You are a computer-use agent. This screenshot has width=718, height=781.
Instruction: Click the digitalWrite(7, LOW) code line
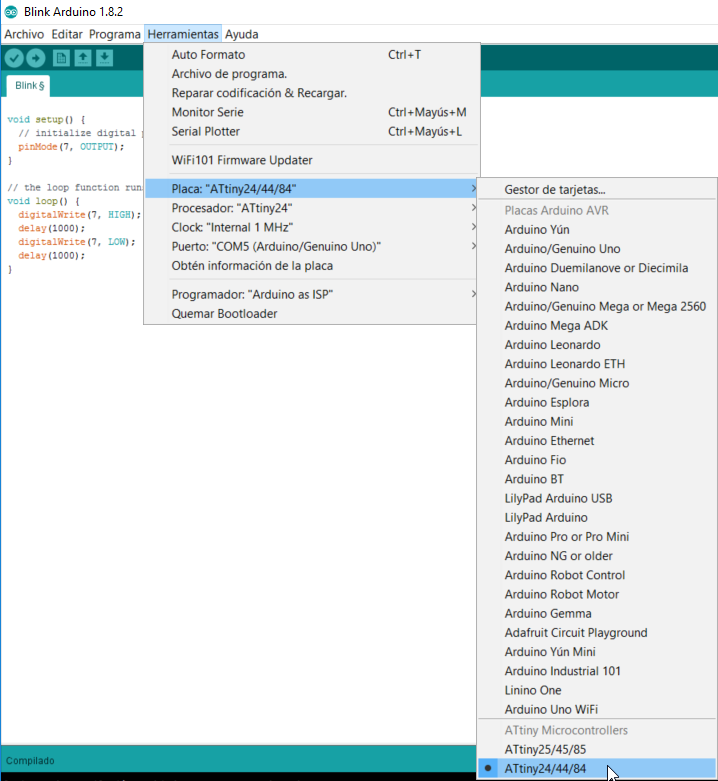pyautogui.click(x=77, y=242)
